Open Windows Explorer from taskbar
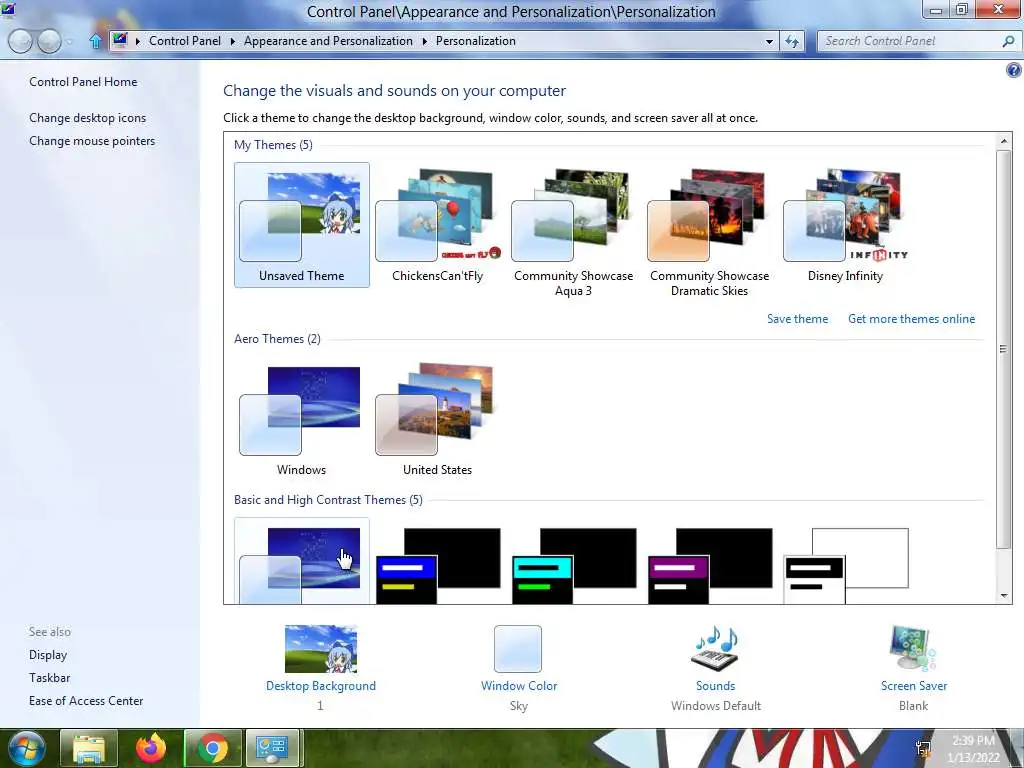Screen dimensions: 1024x768 pyautogui.click(x=89, y=748)
